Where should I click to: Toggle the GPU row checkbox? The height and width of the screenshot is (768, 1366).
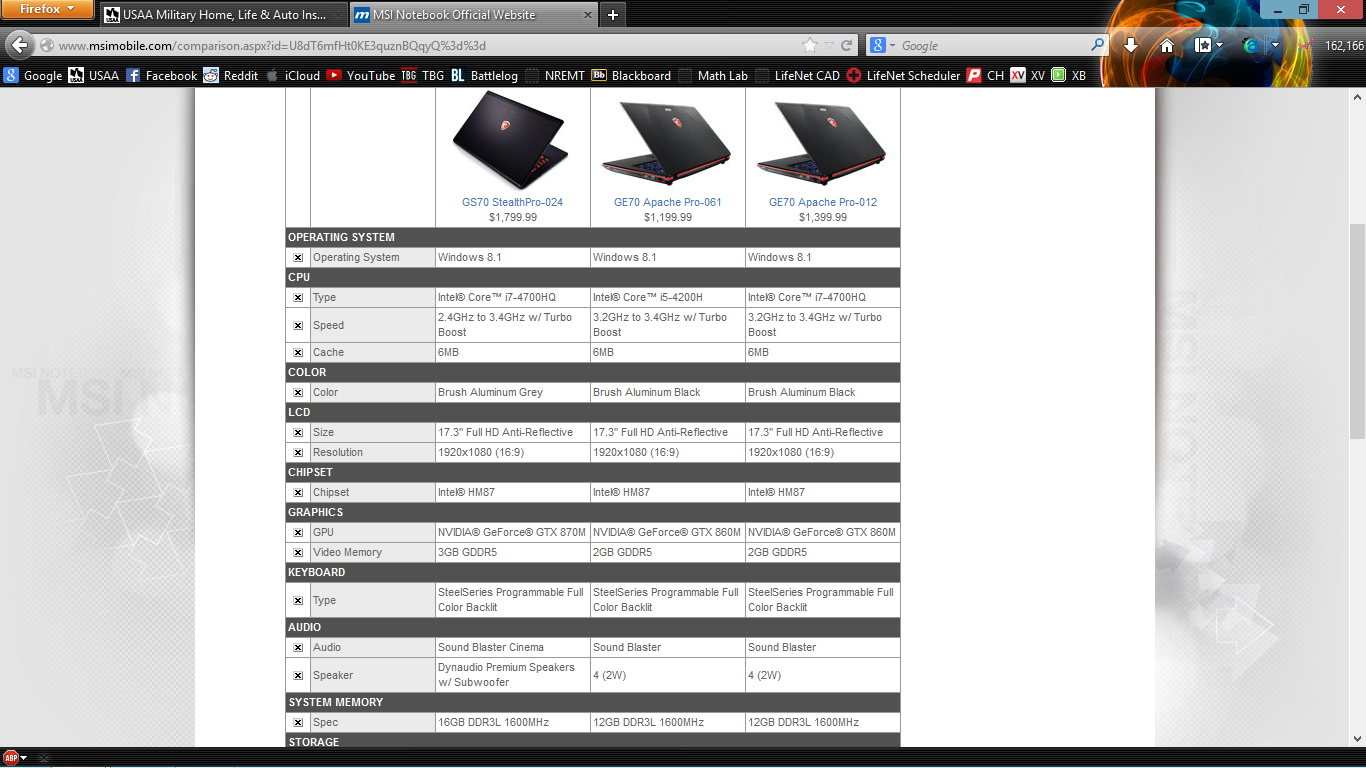298,532
